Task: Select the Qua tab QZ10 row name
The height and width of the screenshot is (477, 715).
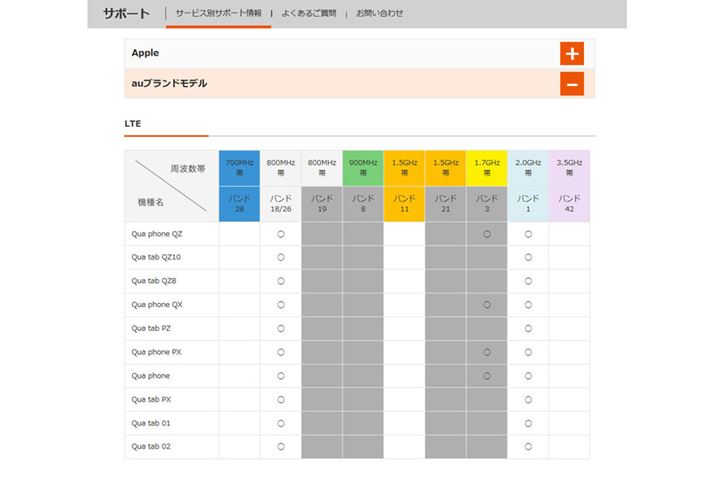Action: [x=155, y=257]
